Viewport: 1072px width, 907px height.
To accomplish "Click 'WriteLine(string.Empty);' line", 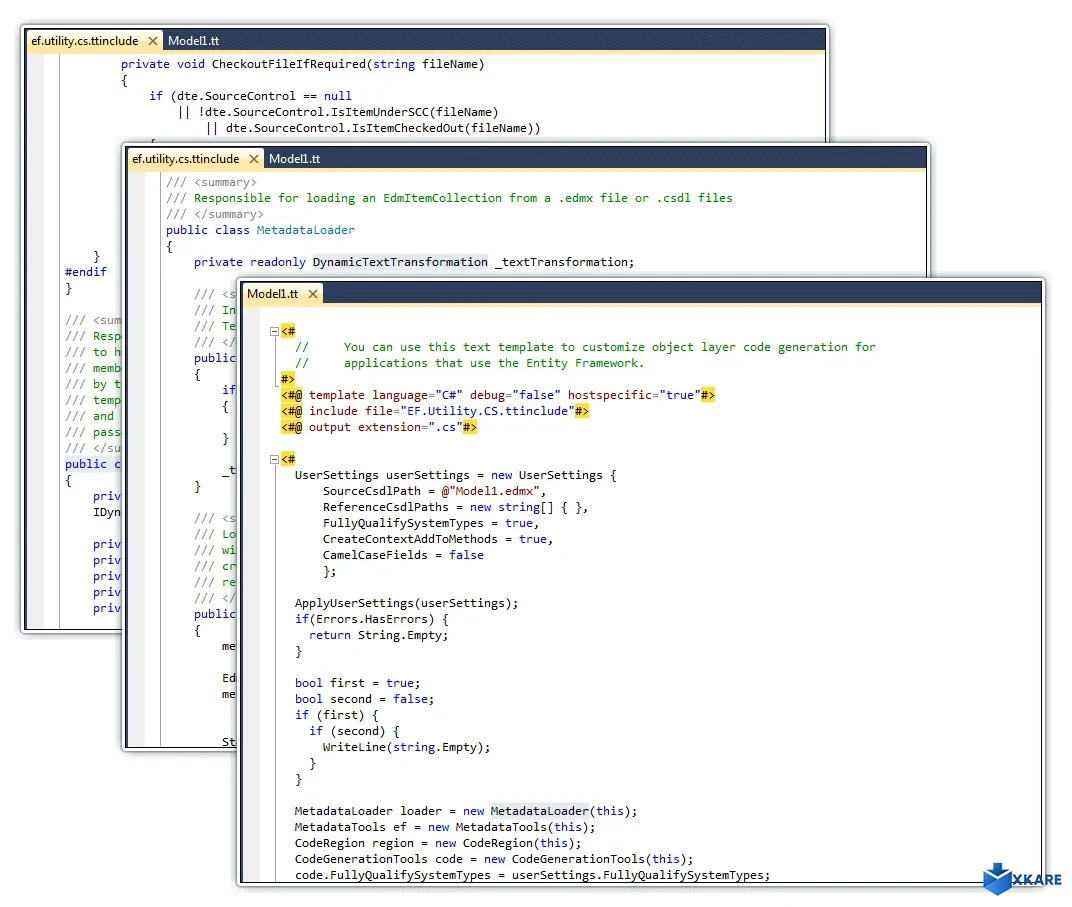I will pyautogui.click(x=406, y=747).
